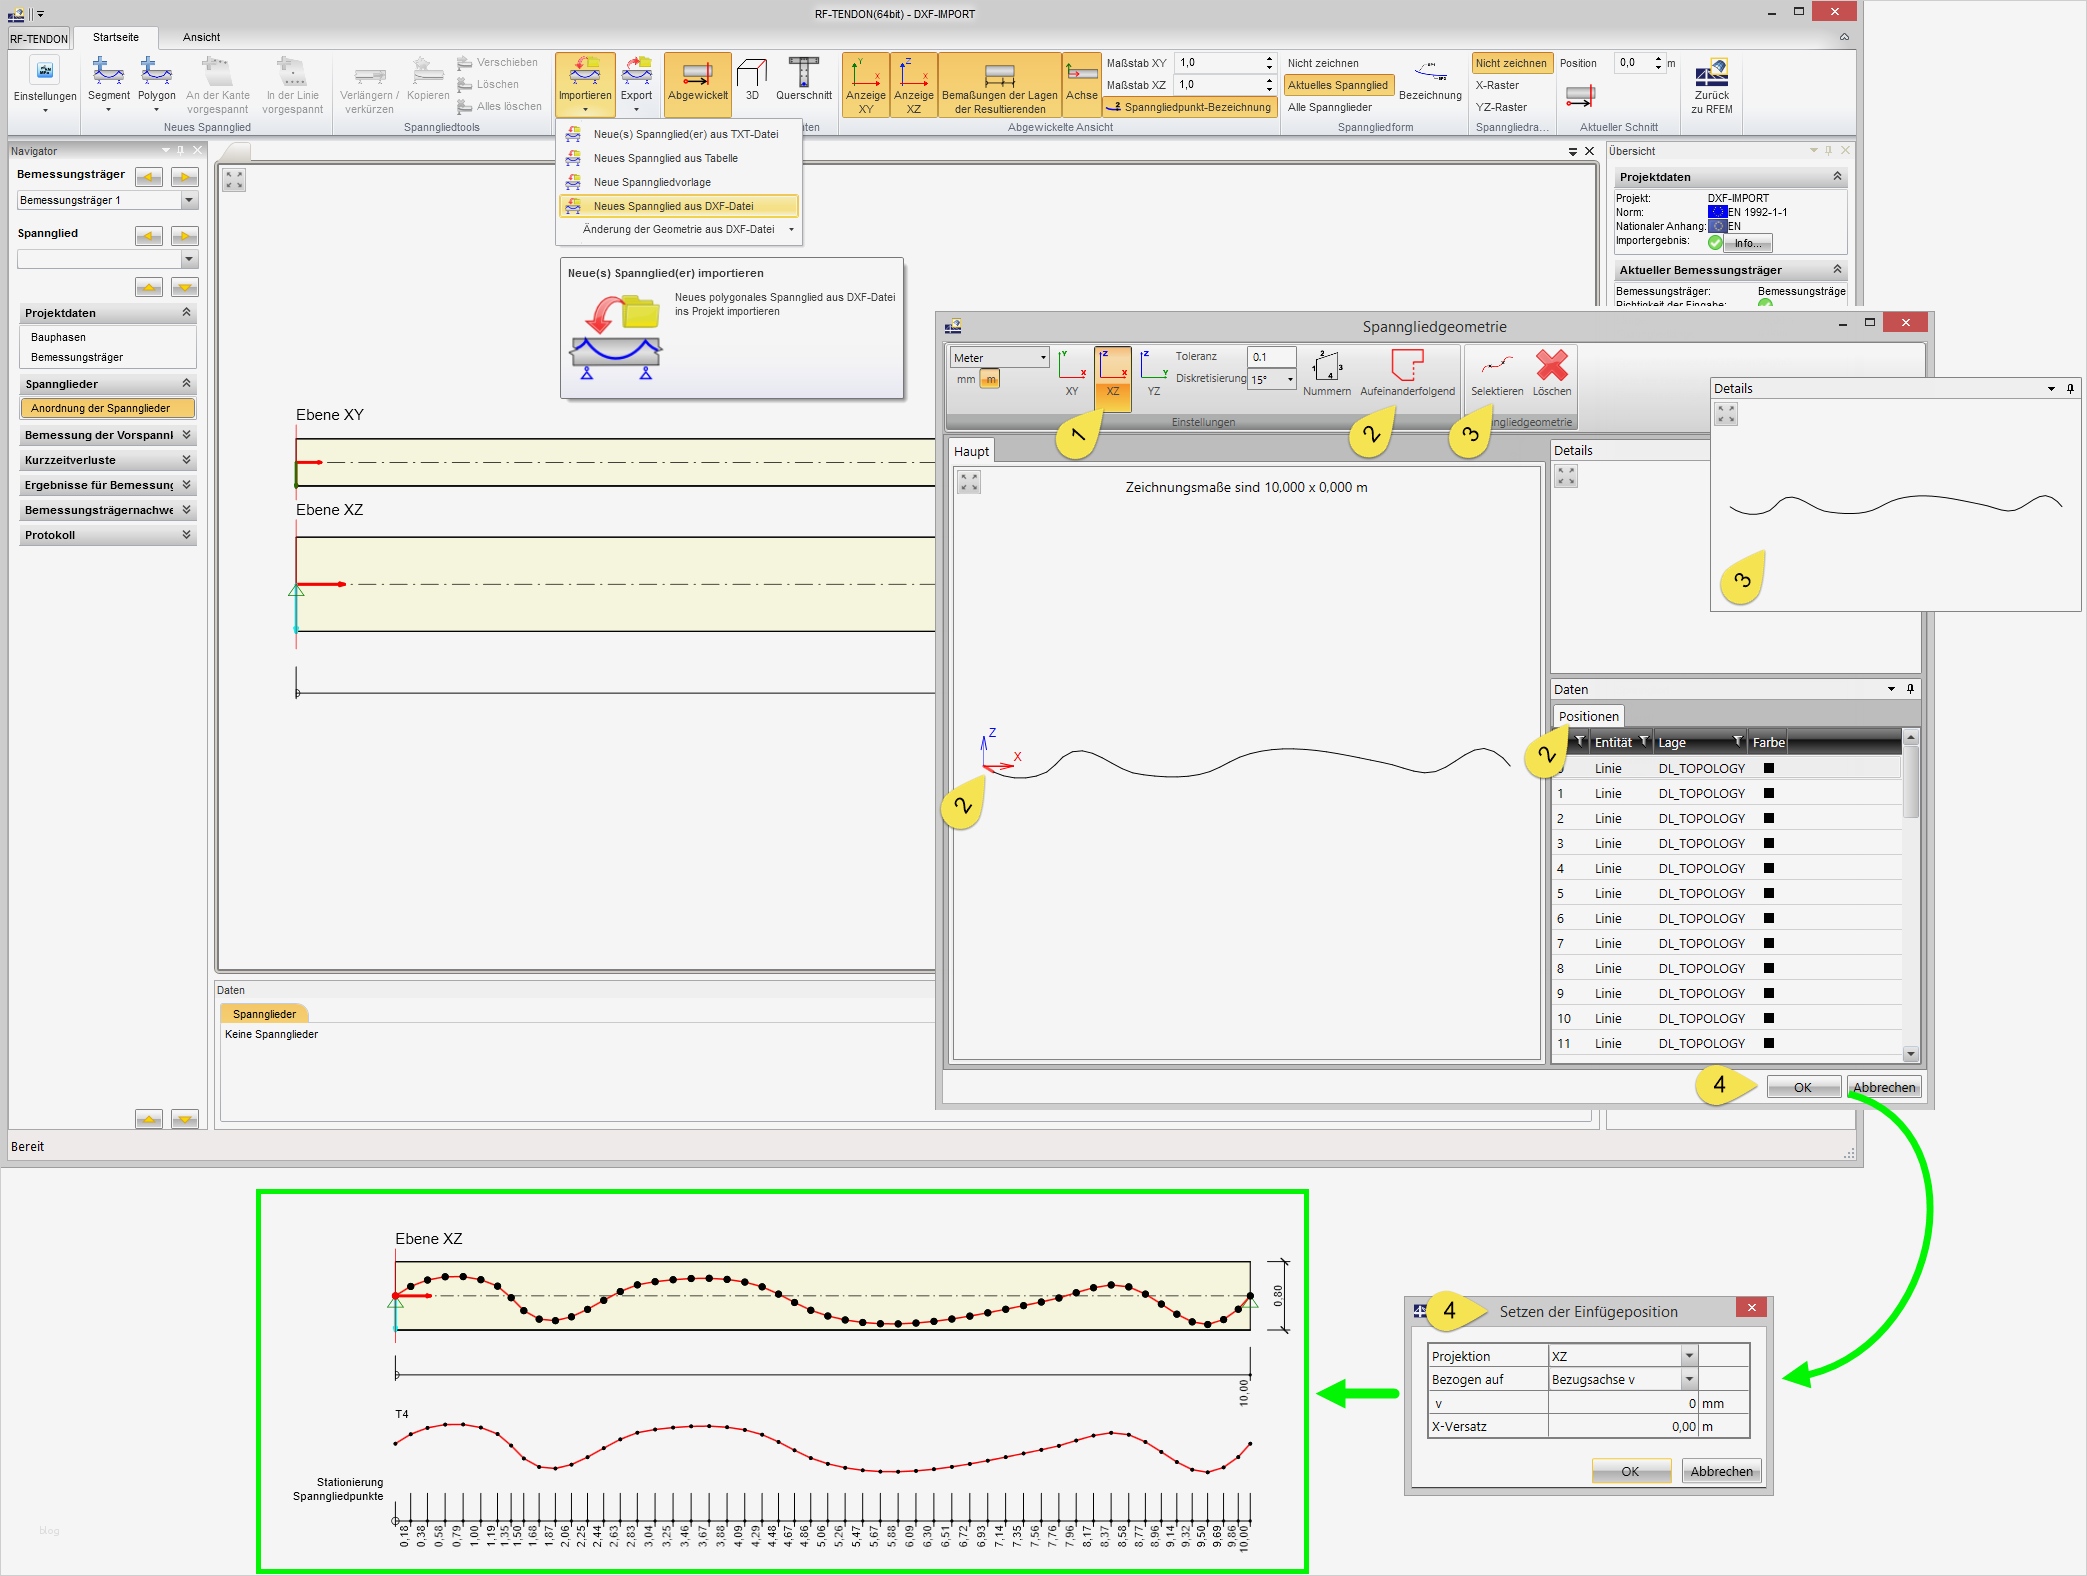Switch units toggle to m
The image size is (2087, 1576).
[x=989, y=380]
